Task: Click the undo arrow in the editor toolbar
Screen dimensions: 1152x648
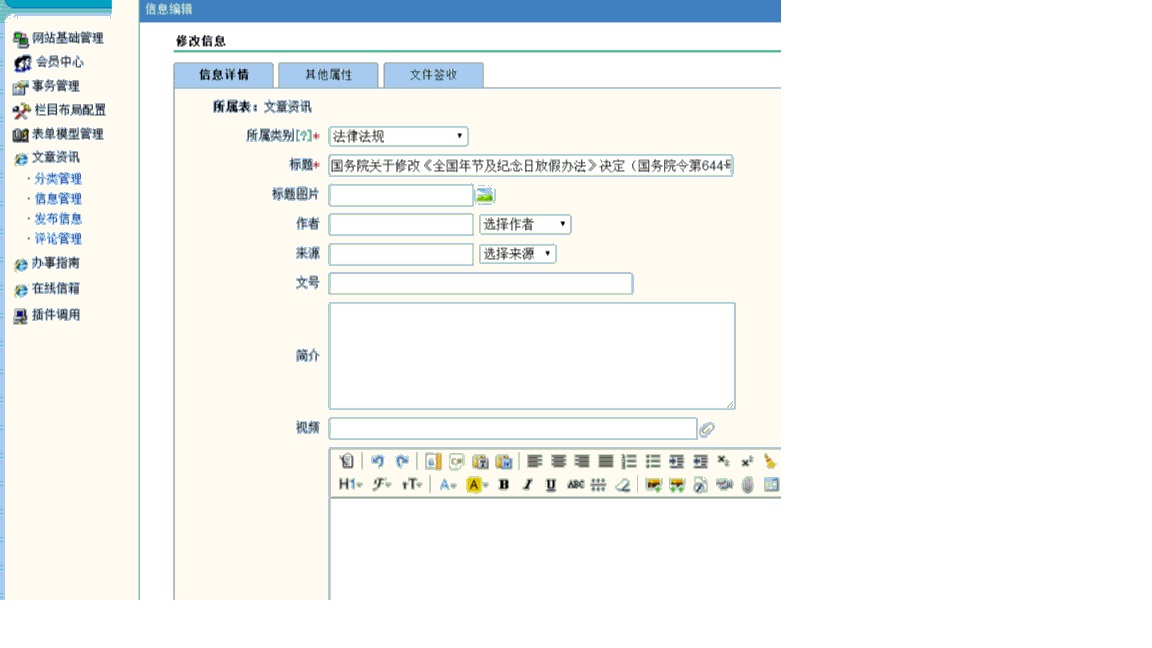Action: pos(377,461)
